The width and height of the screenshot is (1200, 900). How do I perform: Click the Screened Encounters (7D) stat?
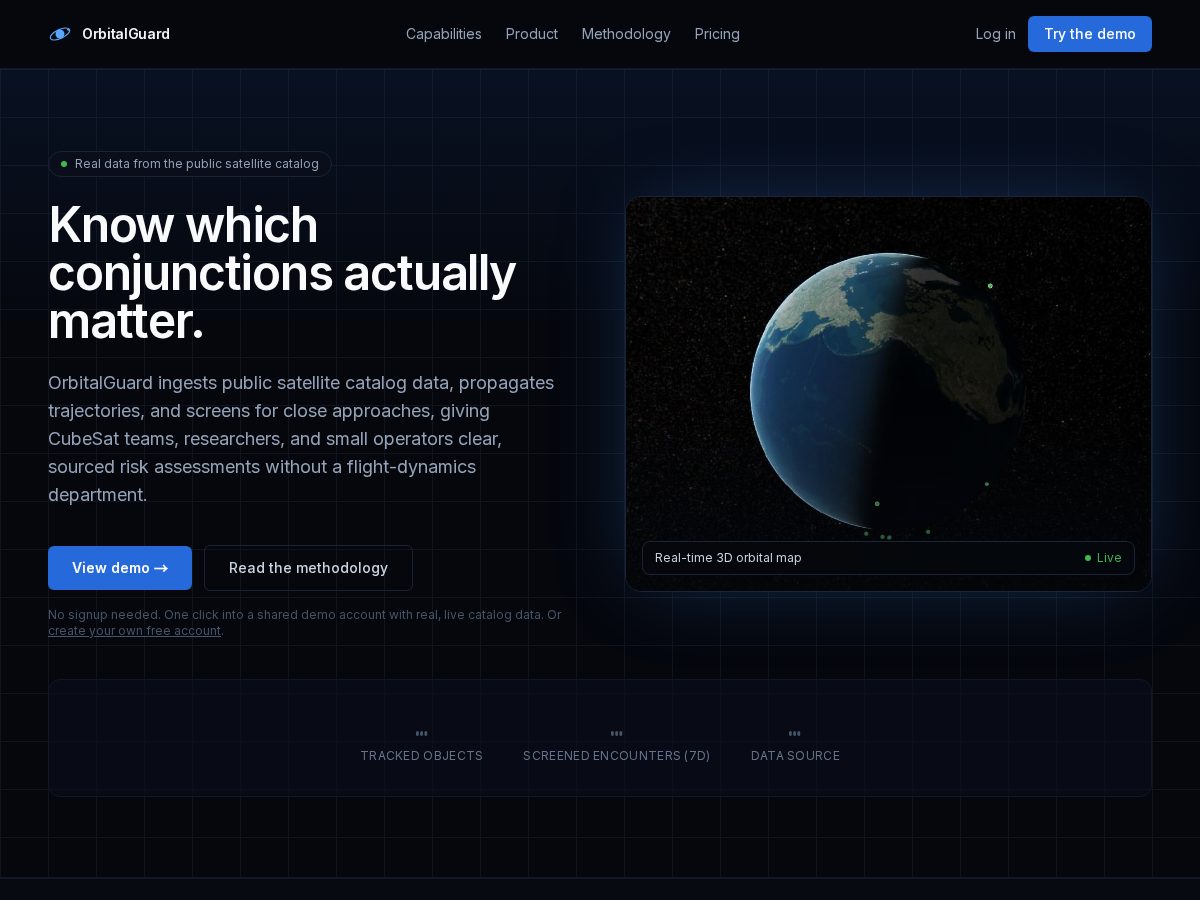(x=616, y=746)
